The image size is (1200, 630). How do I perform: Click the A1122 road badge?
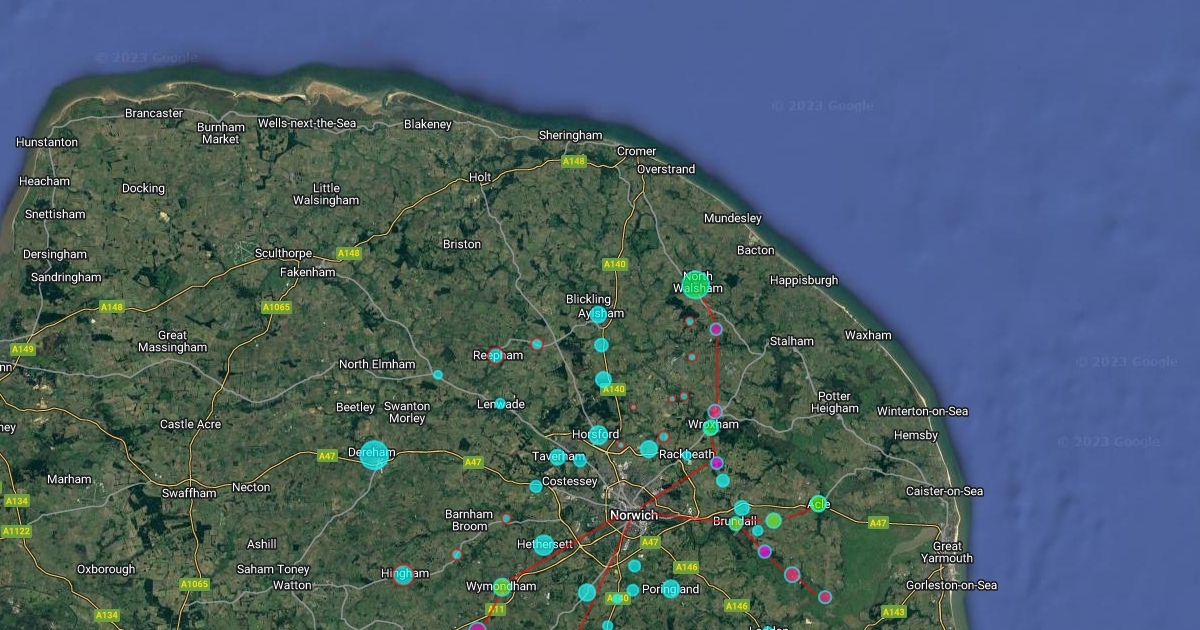(16, 531)
